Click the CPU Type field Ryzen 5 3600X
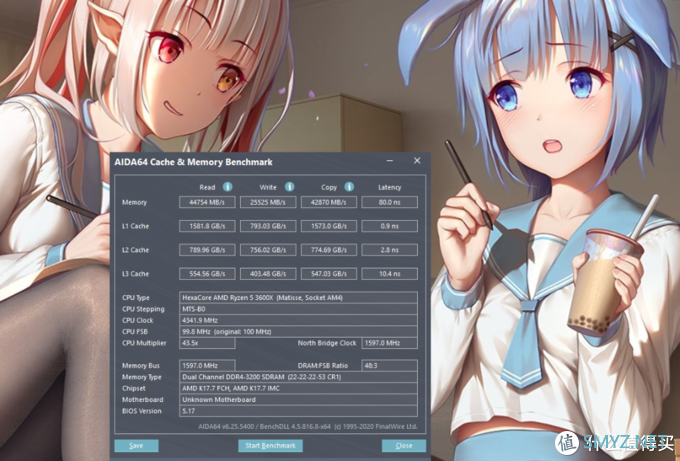 pyautogui.click(x=298, y=298)
